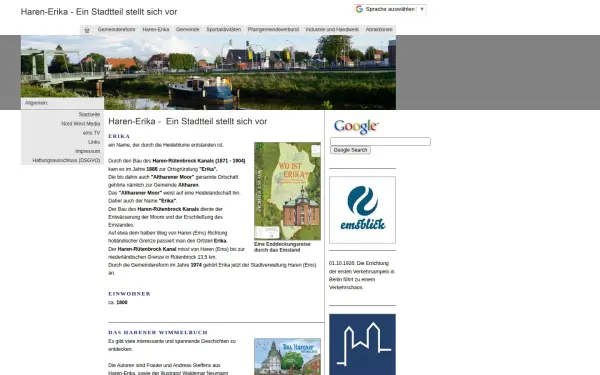Image resolution: width=600 pixels, height=375 pixels.
Task: Open the Gemeinde menu item
Action: [x=188, y=29]
